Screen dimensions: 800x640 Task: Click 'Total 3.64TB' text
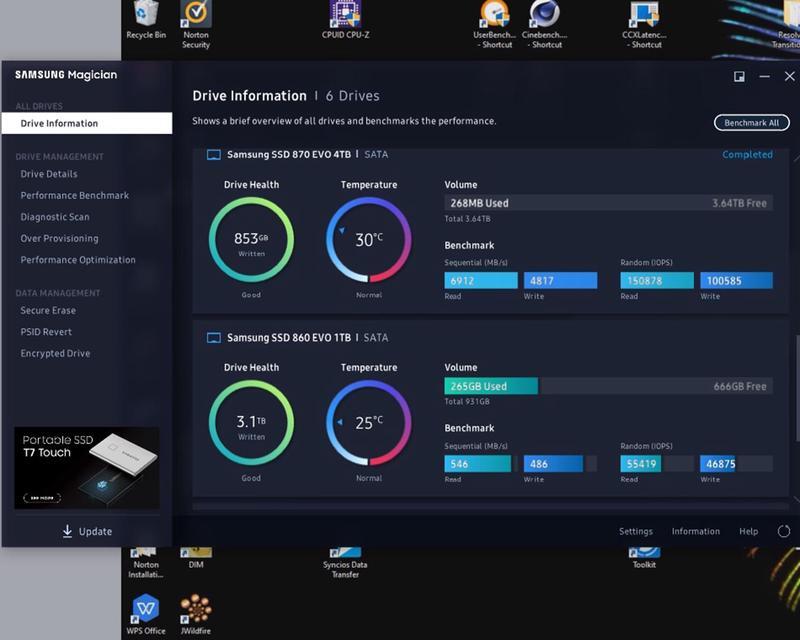pos(467,218)
